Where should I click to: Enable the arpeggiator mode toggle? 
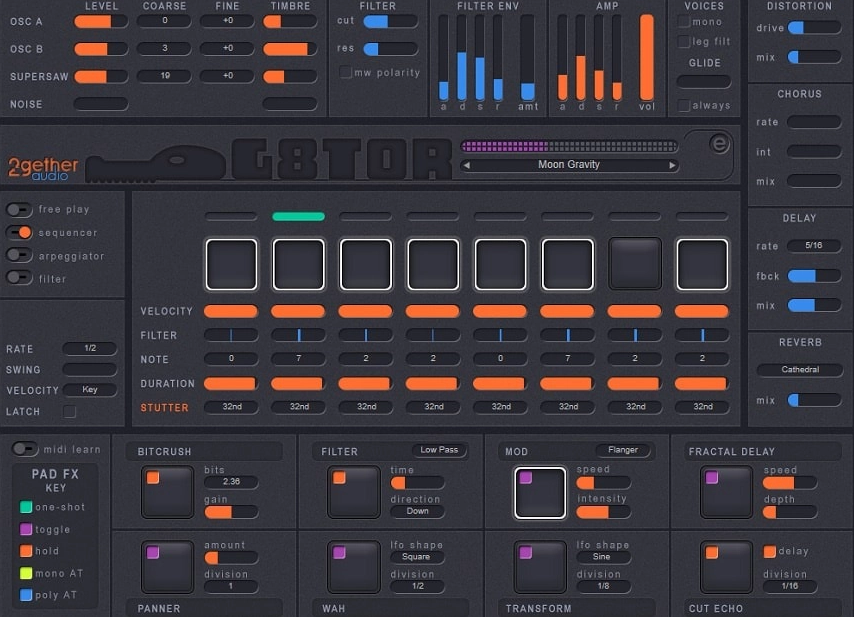tap(20, 255)
